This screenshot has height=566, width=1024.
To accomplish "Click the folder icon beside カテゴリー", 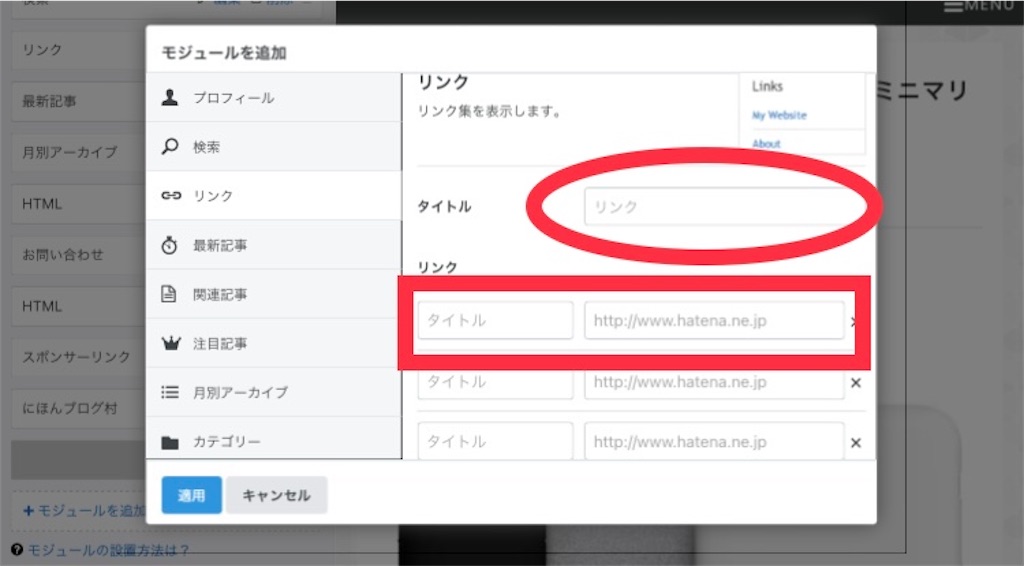I will (170, 442).
